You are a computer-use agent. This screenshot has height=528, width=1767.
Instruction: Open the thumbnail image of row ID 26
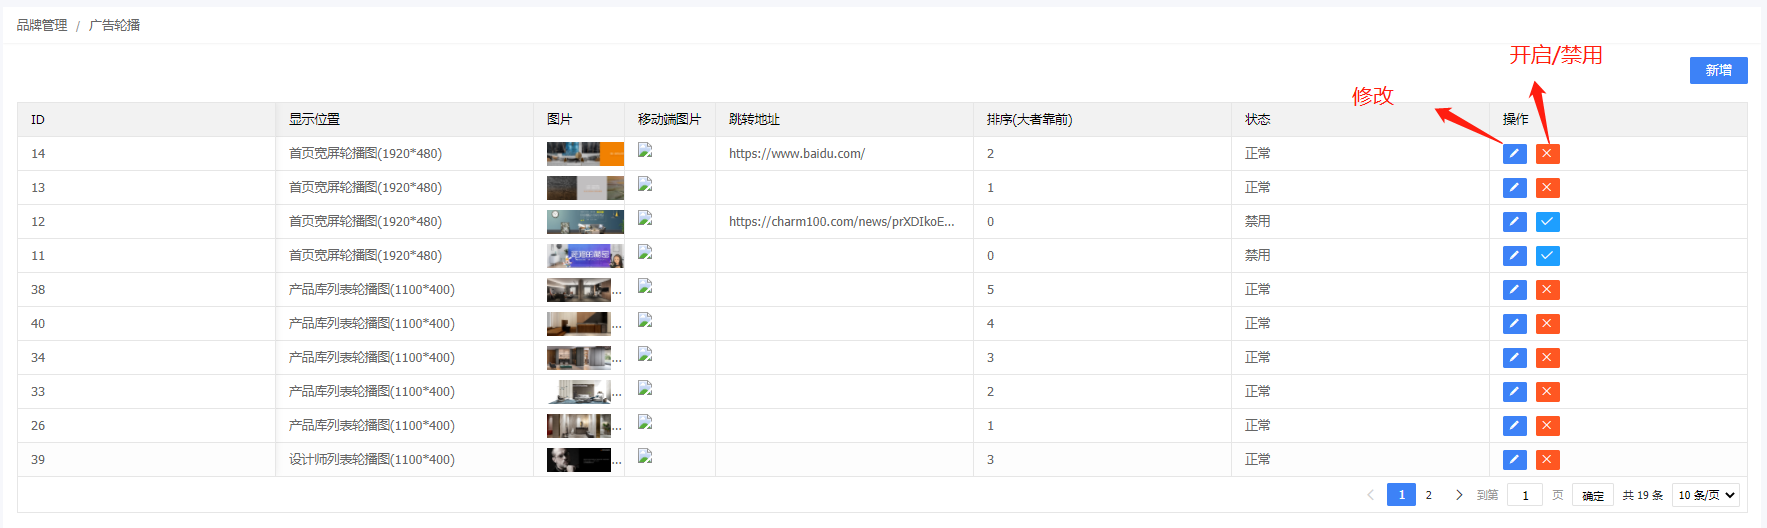click(579, 426)
